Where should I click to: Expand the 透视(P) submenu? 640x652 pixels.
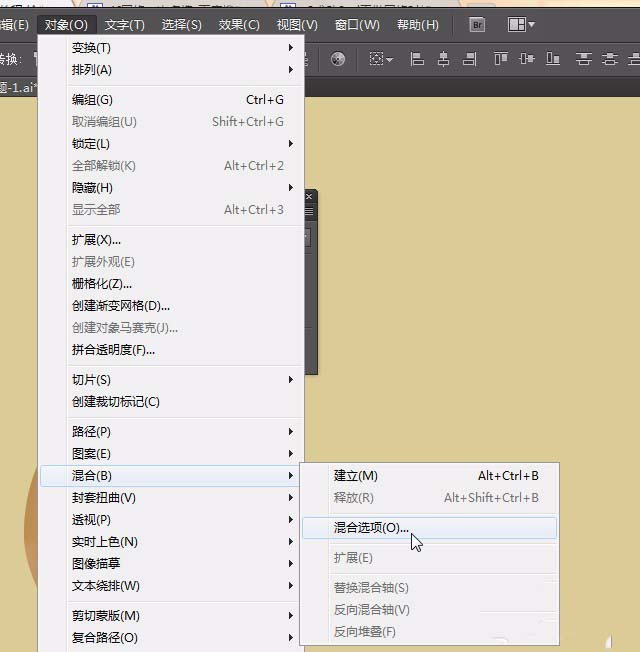coord(171,520)
